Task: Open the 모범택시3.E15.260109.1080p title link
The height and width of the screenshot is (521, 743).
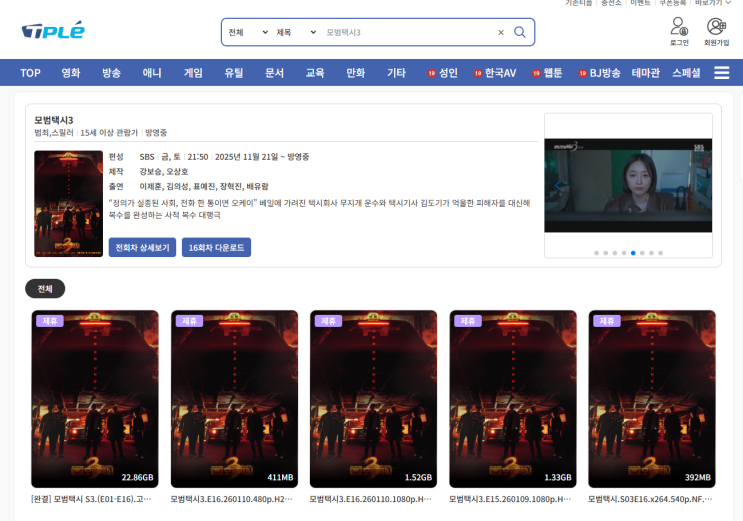Action: tap(510, 499)
